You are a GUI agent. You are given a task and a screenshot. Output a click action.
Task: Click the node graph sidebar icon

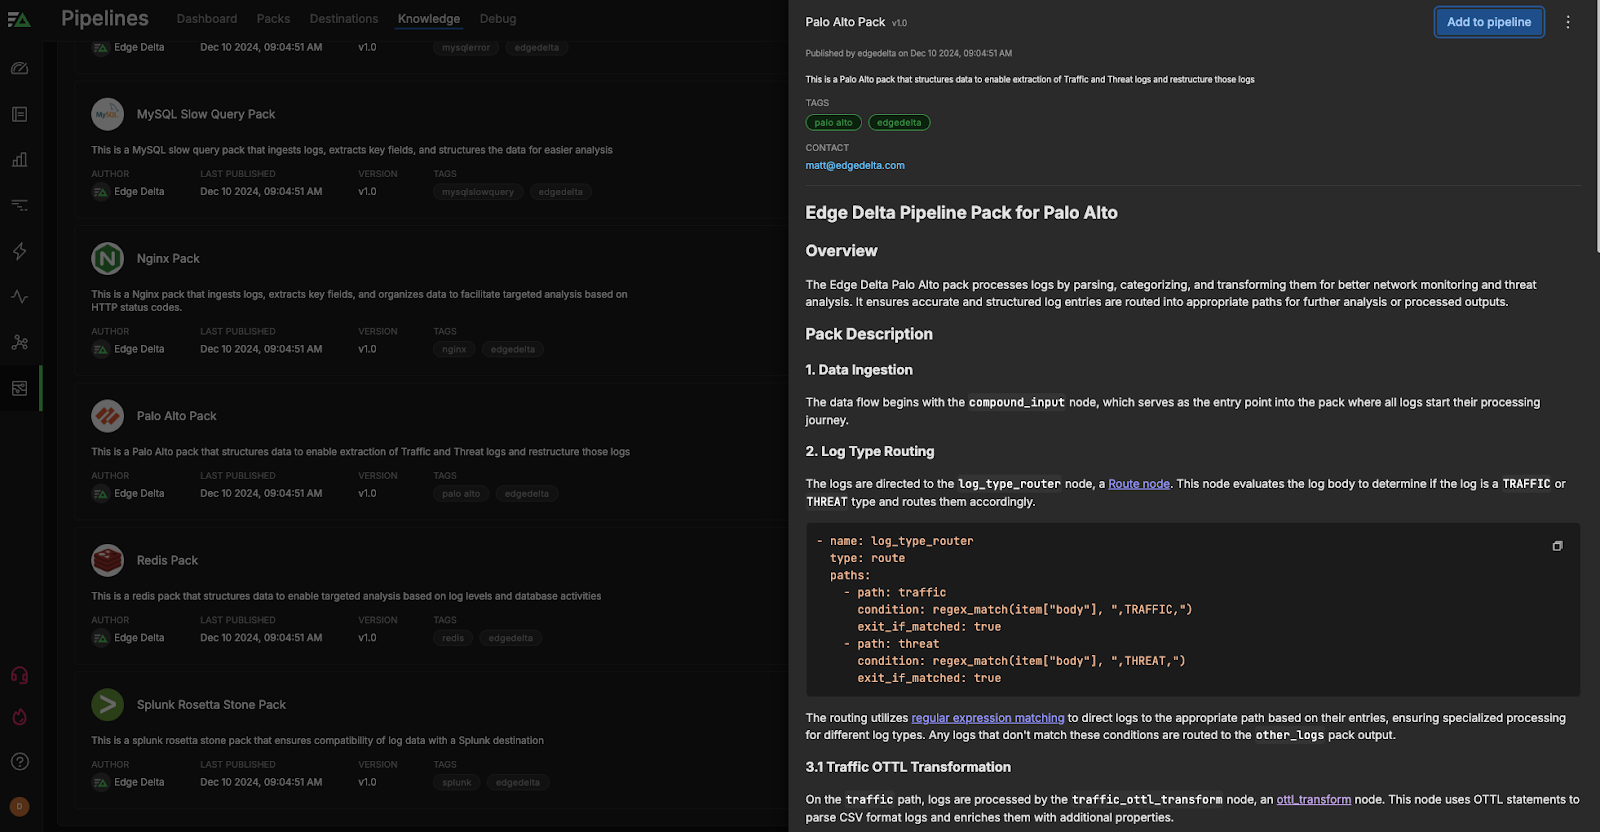(19, 342)
